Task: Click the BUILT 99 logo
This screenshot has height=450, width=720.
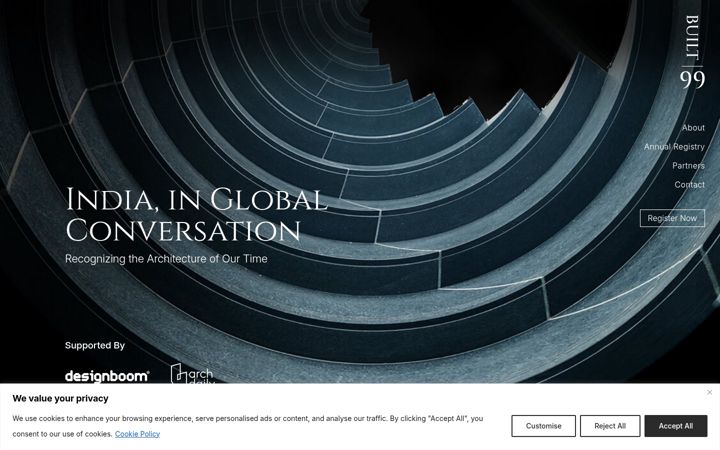Action: pos(692,52)
